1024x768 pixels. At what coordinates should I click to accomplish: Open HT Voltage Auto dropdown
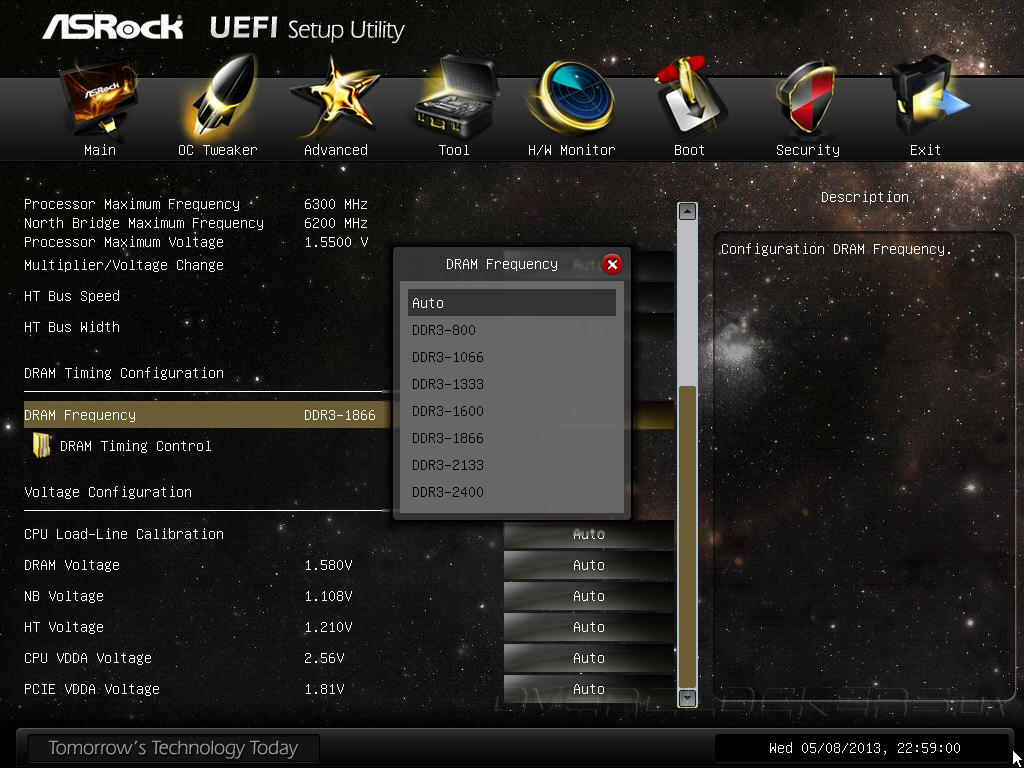[x=589, y=628]
